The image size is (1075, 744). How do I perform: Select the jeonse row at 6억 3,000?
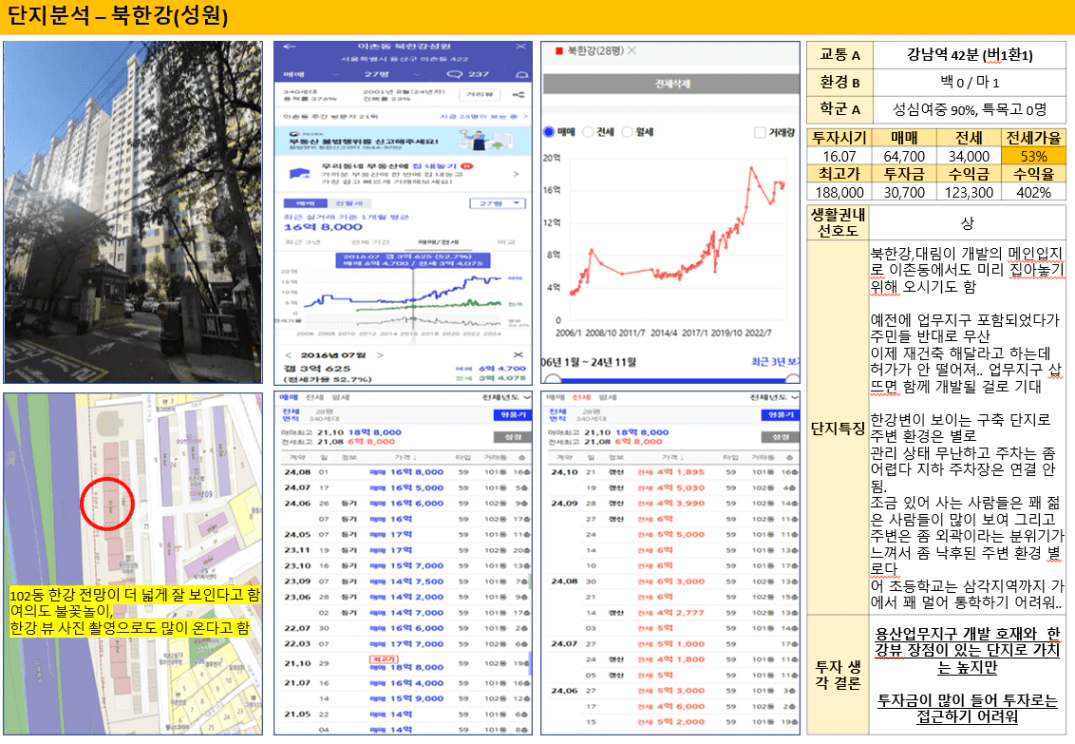point(673,581)
